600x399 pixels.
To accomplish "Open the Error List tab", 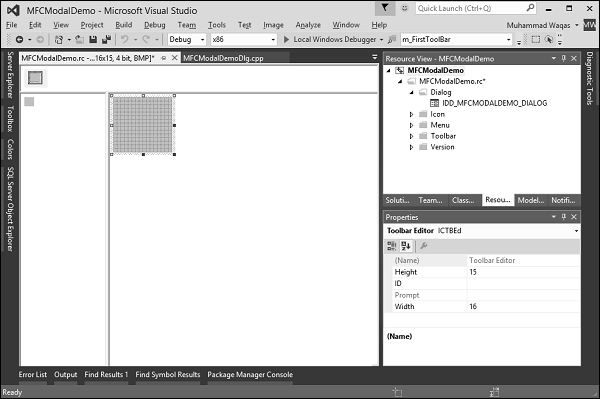I will (x=33, y=375).
